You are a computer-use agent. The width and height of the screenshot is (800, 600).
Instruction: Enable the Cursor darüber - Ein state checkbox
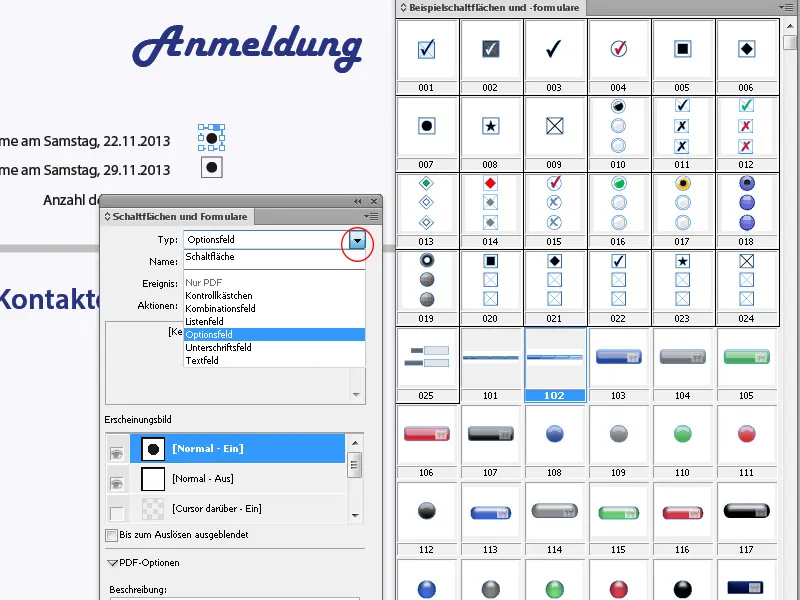point(117,513)
